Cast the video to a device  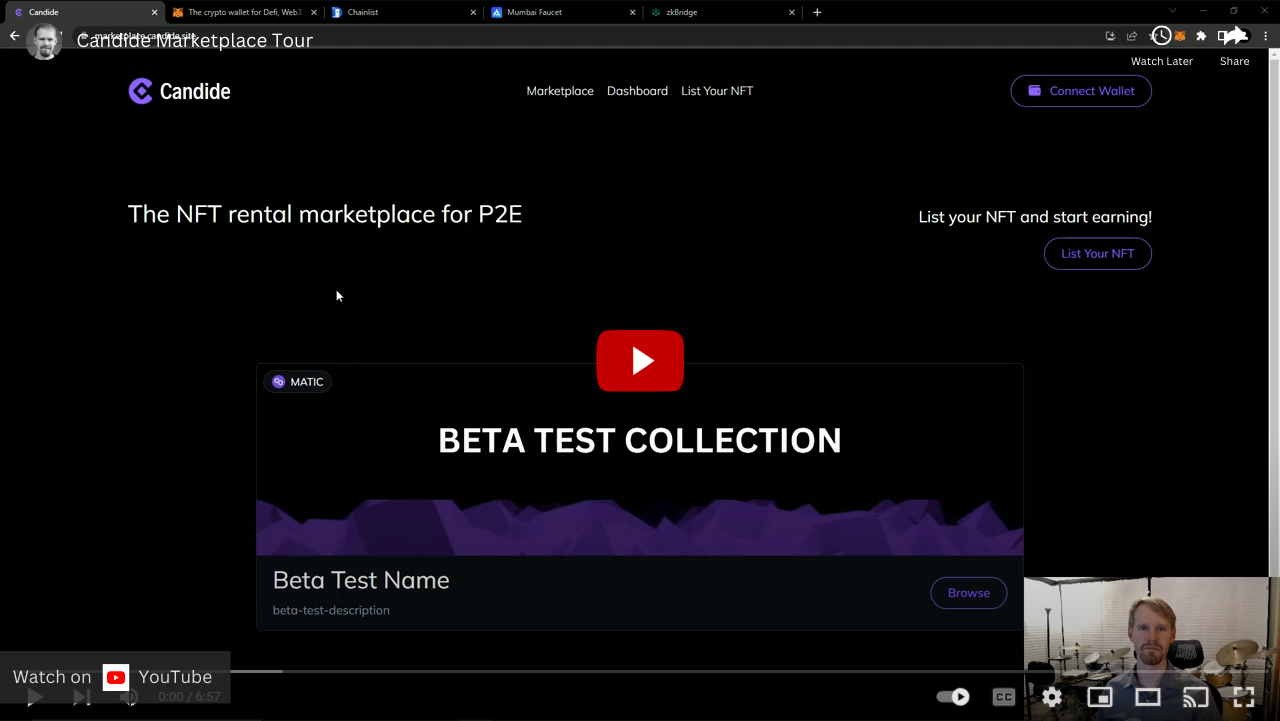[1196, 697]
